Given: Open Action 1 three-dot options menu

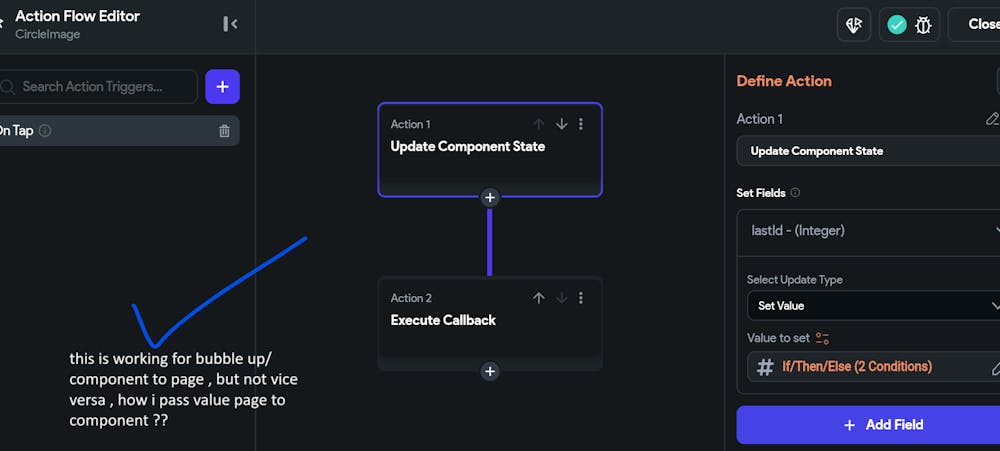Looking at the screenshot, I should [581, 124].
